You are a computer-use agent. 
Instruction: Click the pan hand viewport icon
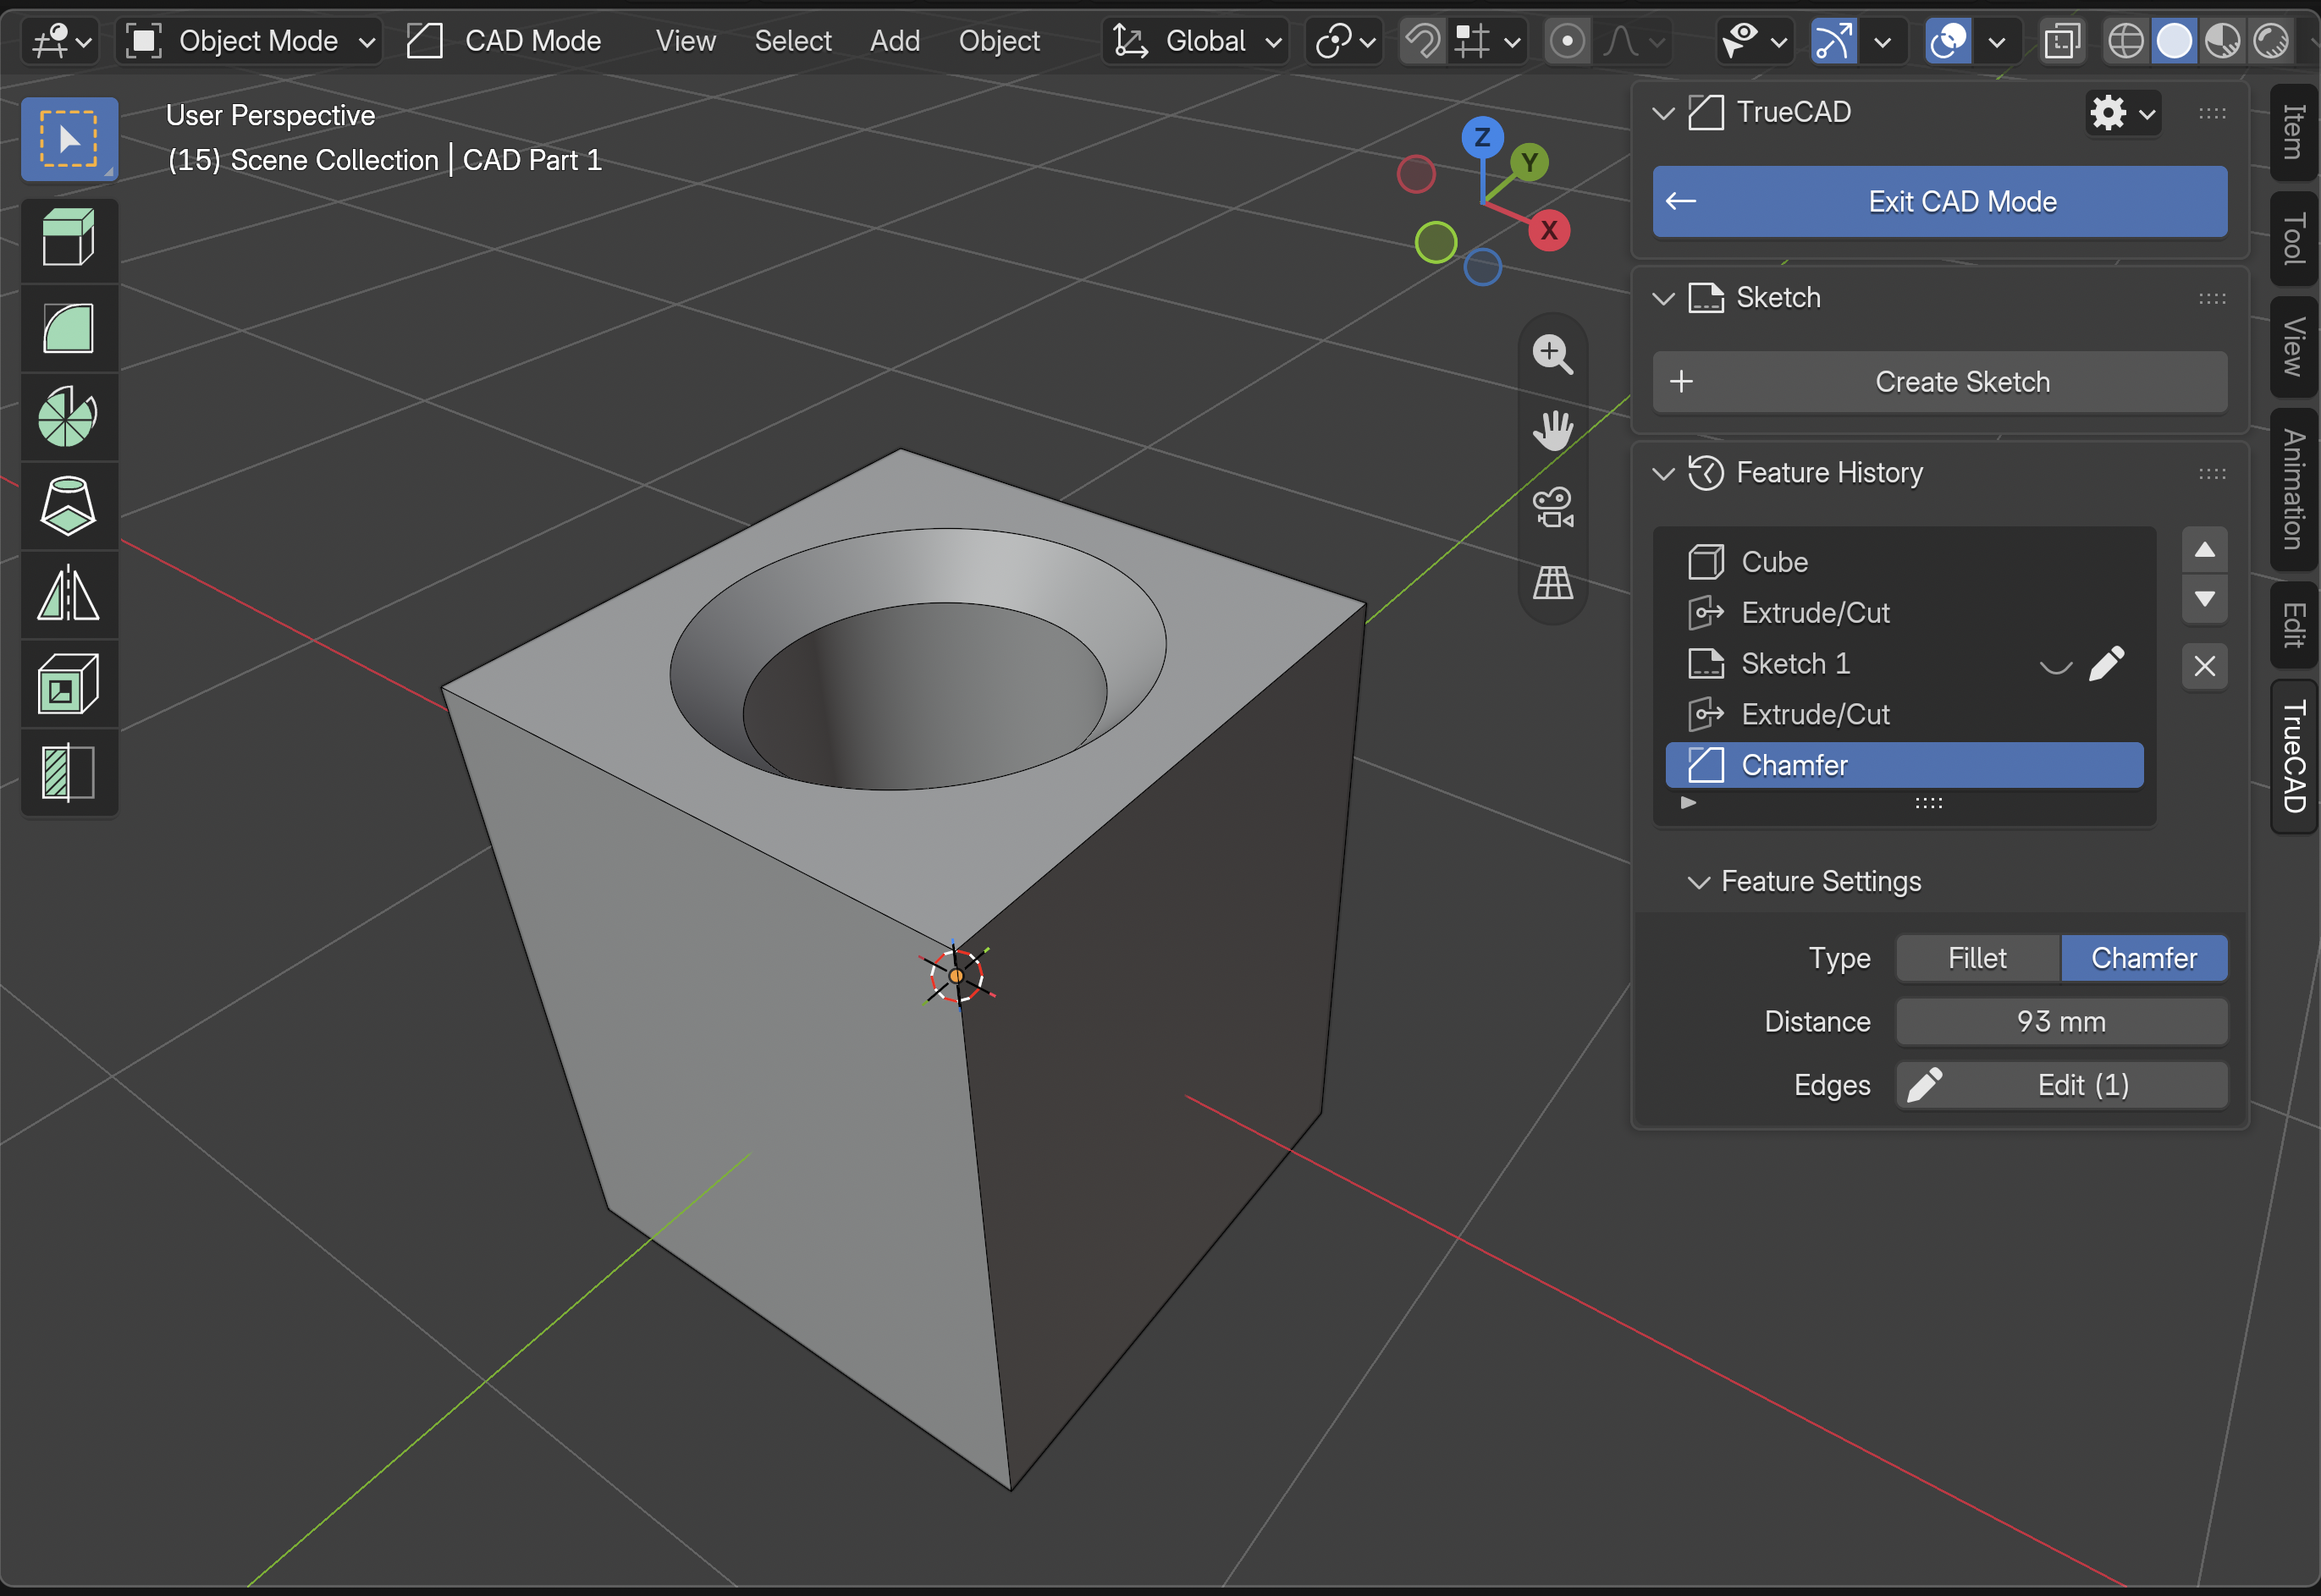[1552, 430]
